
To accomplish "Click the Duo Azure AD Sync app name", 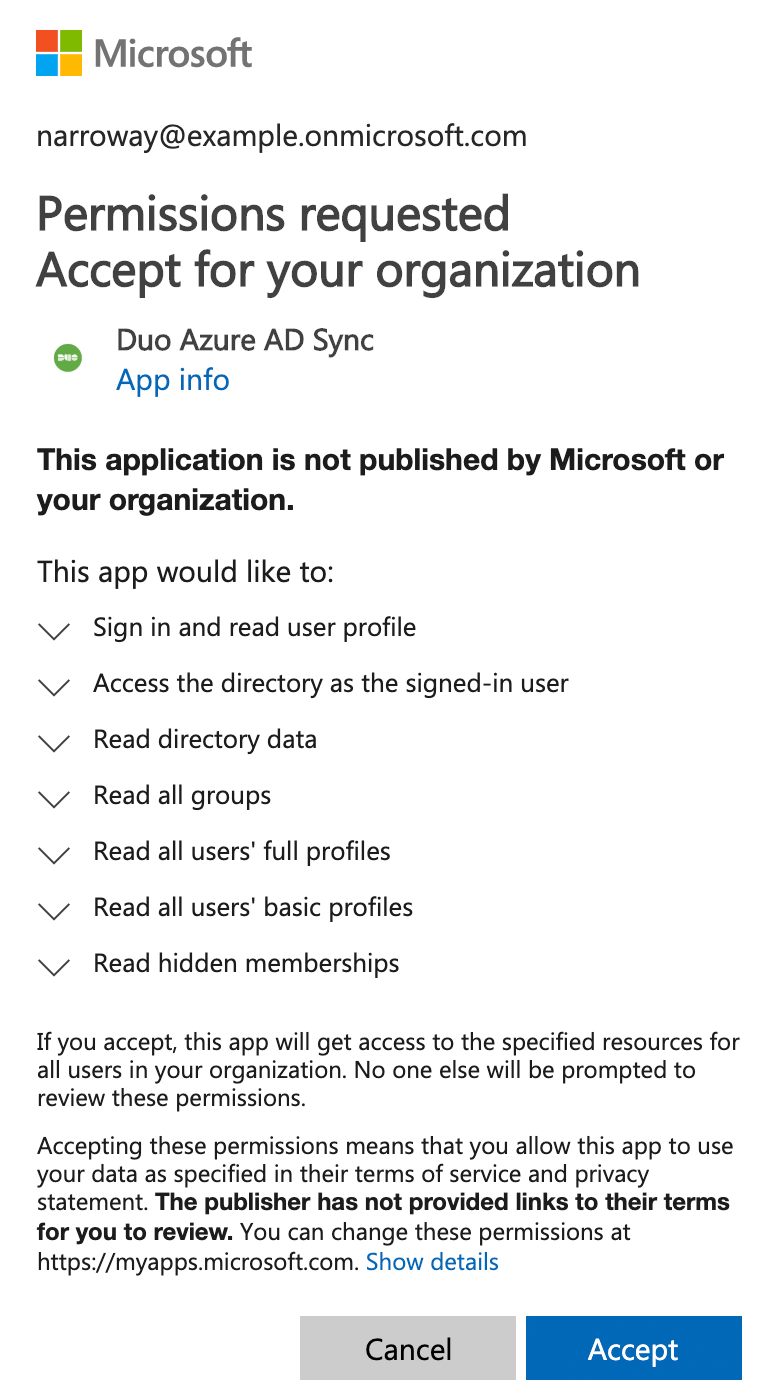I will 245,340.
